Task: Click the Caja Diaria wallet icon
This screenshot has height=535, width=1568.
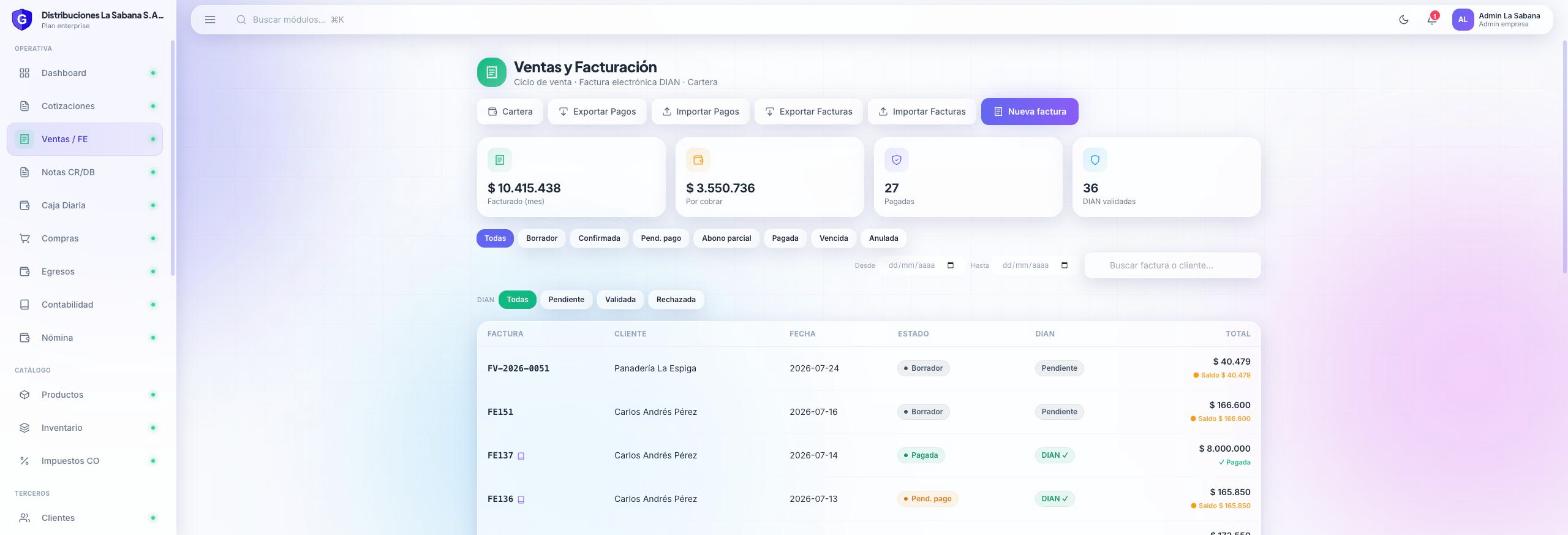Action: (25, 205)
